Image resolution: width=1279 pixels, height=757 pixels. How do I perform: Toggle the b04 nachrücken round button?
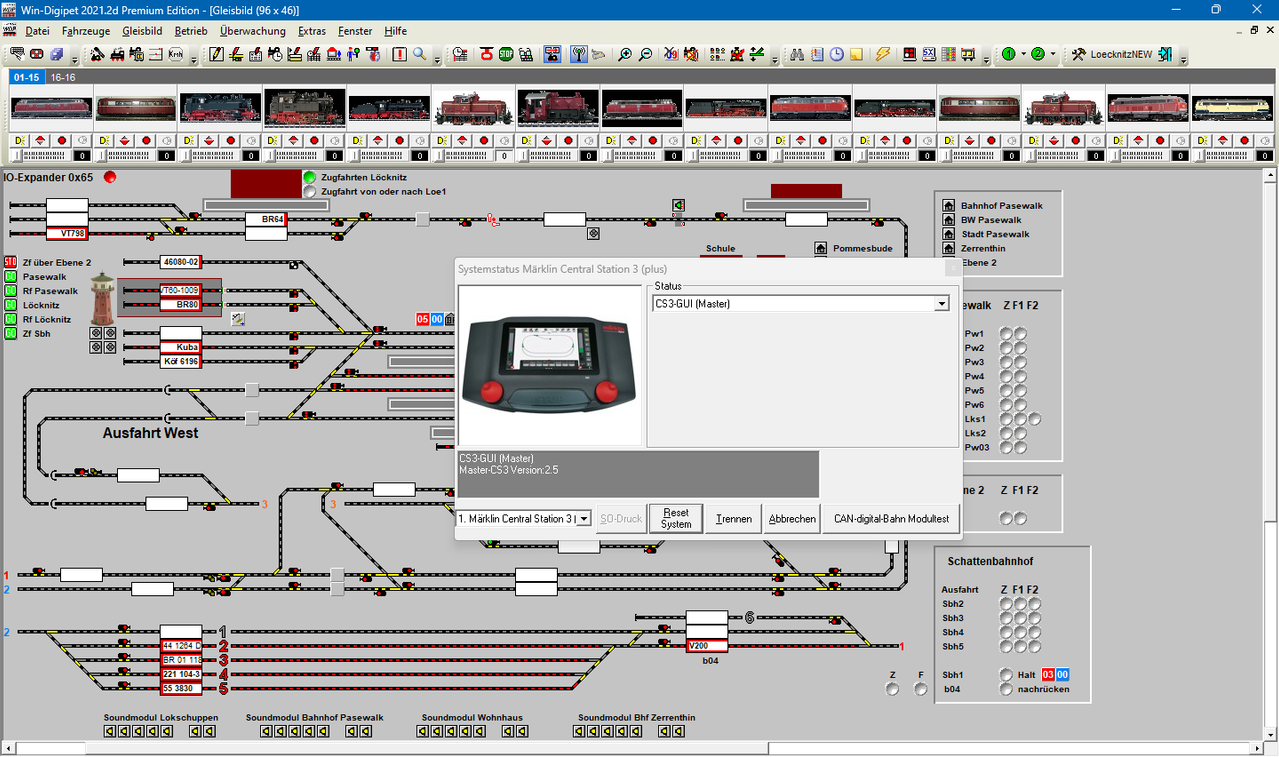click(1006, 689)
